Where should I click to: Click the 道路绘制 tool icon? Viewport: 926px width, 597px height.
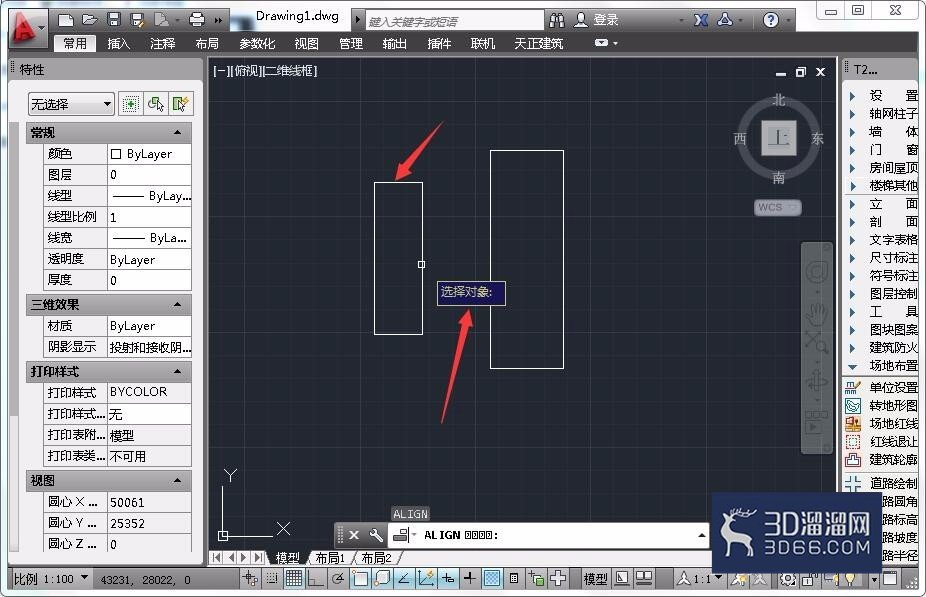[x=853, y=484]
